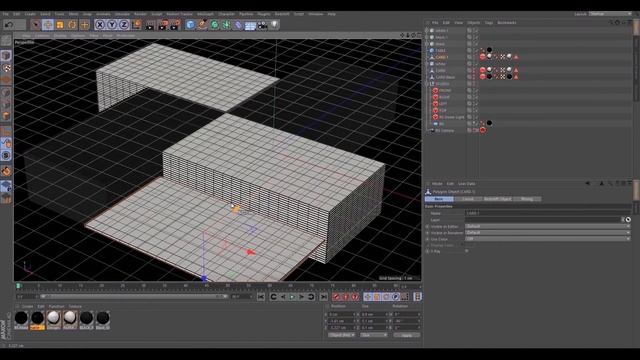Open the Floor environment icon
The width and height of the screenshot is (640, 360).
tap(250, 25)
